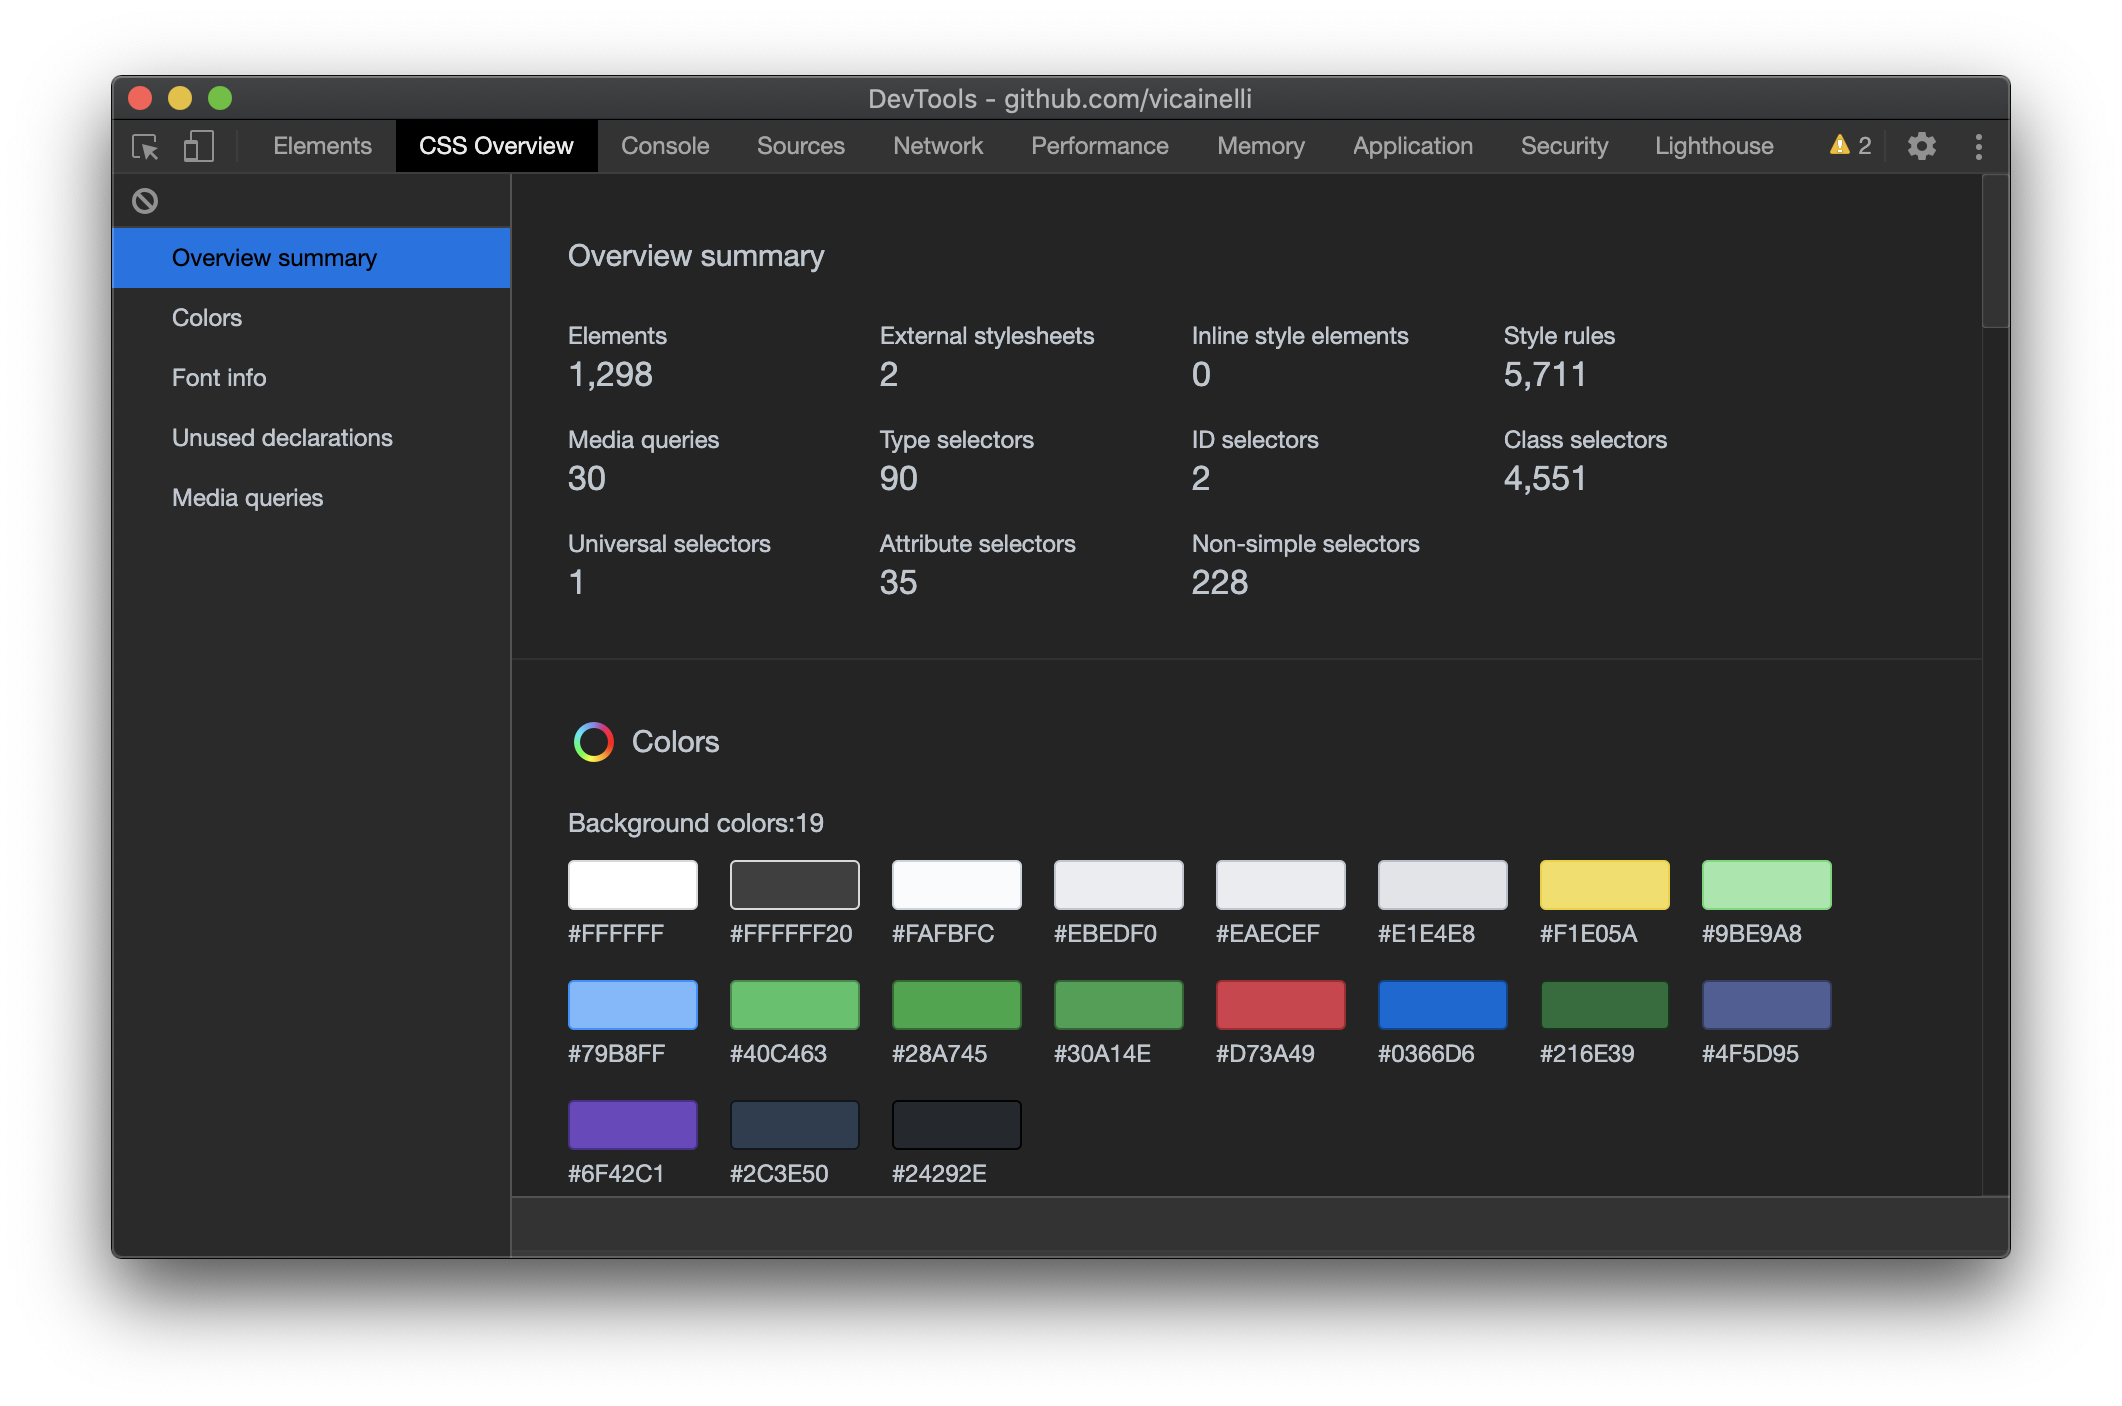2122x1406 pixels.
Task: View Unused declarations in the sidebar
Action: pos(282,437)
